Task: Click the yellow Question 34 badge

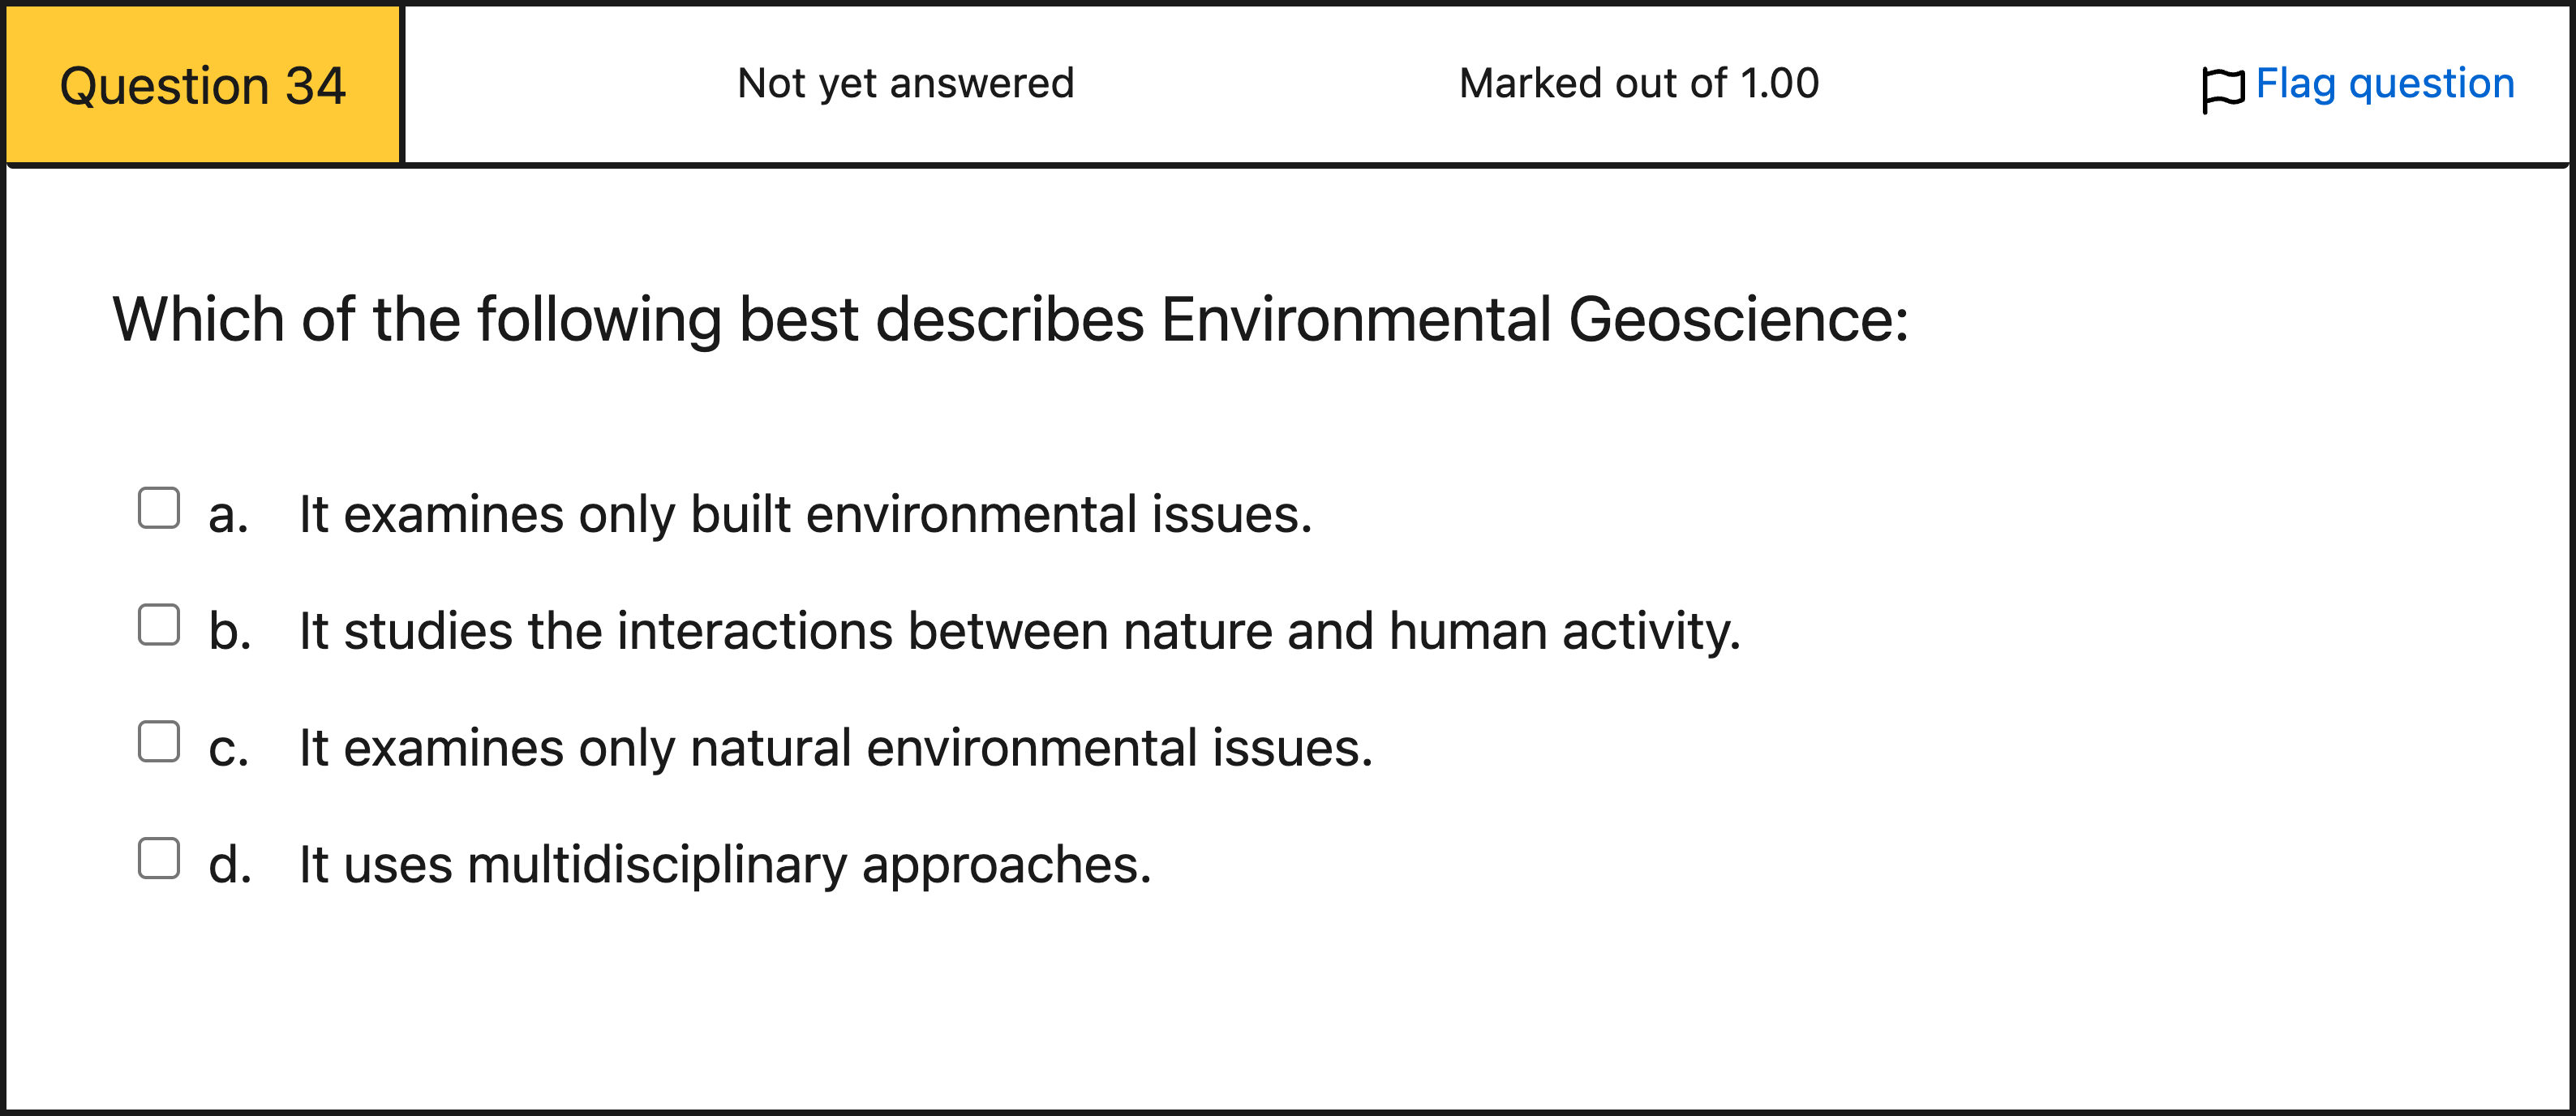Action: point(203,85)
